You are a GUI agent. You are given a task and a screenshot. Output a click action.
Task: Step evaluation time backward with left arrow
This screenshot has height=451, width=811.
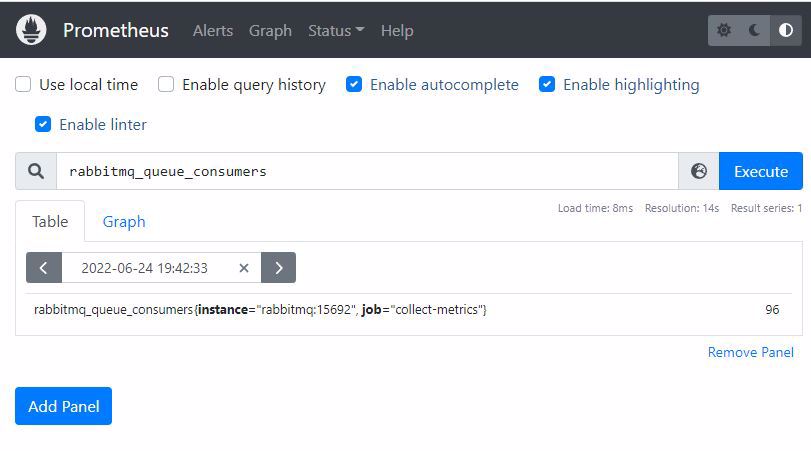point(44,267)
